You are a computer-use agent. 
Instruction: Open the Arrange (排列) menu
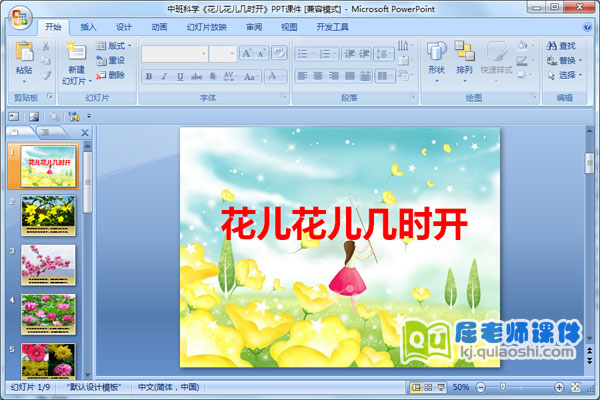(x=465, y=62)
